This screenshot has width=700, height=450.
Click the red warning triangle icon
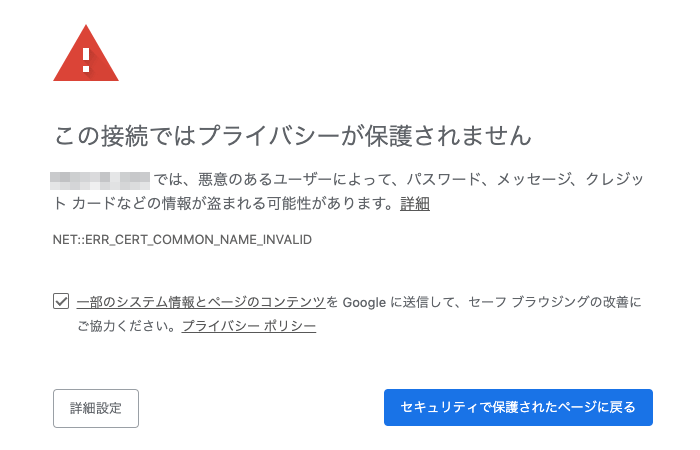point(86,53)
